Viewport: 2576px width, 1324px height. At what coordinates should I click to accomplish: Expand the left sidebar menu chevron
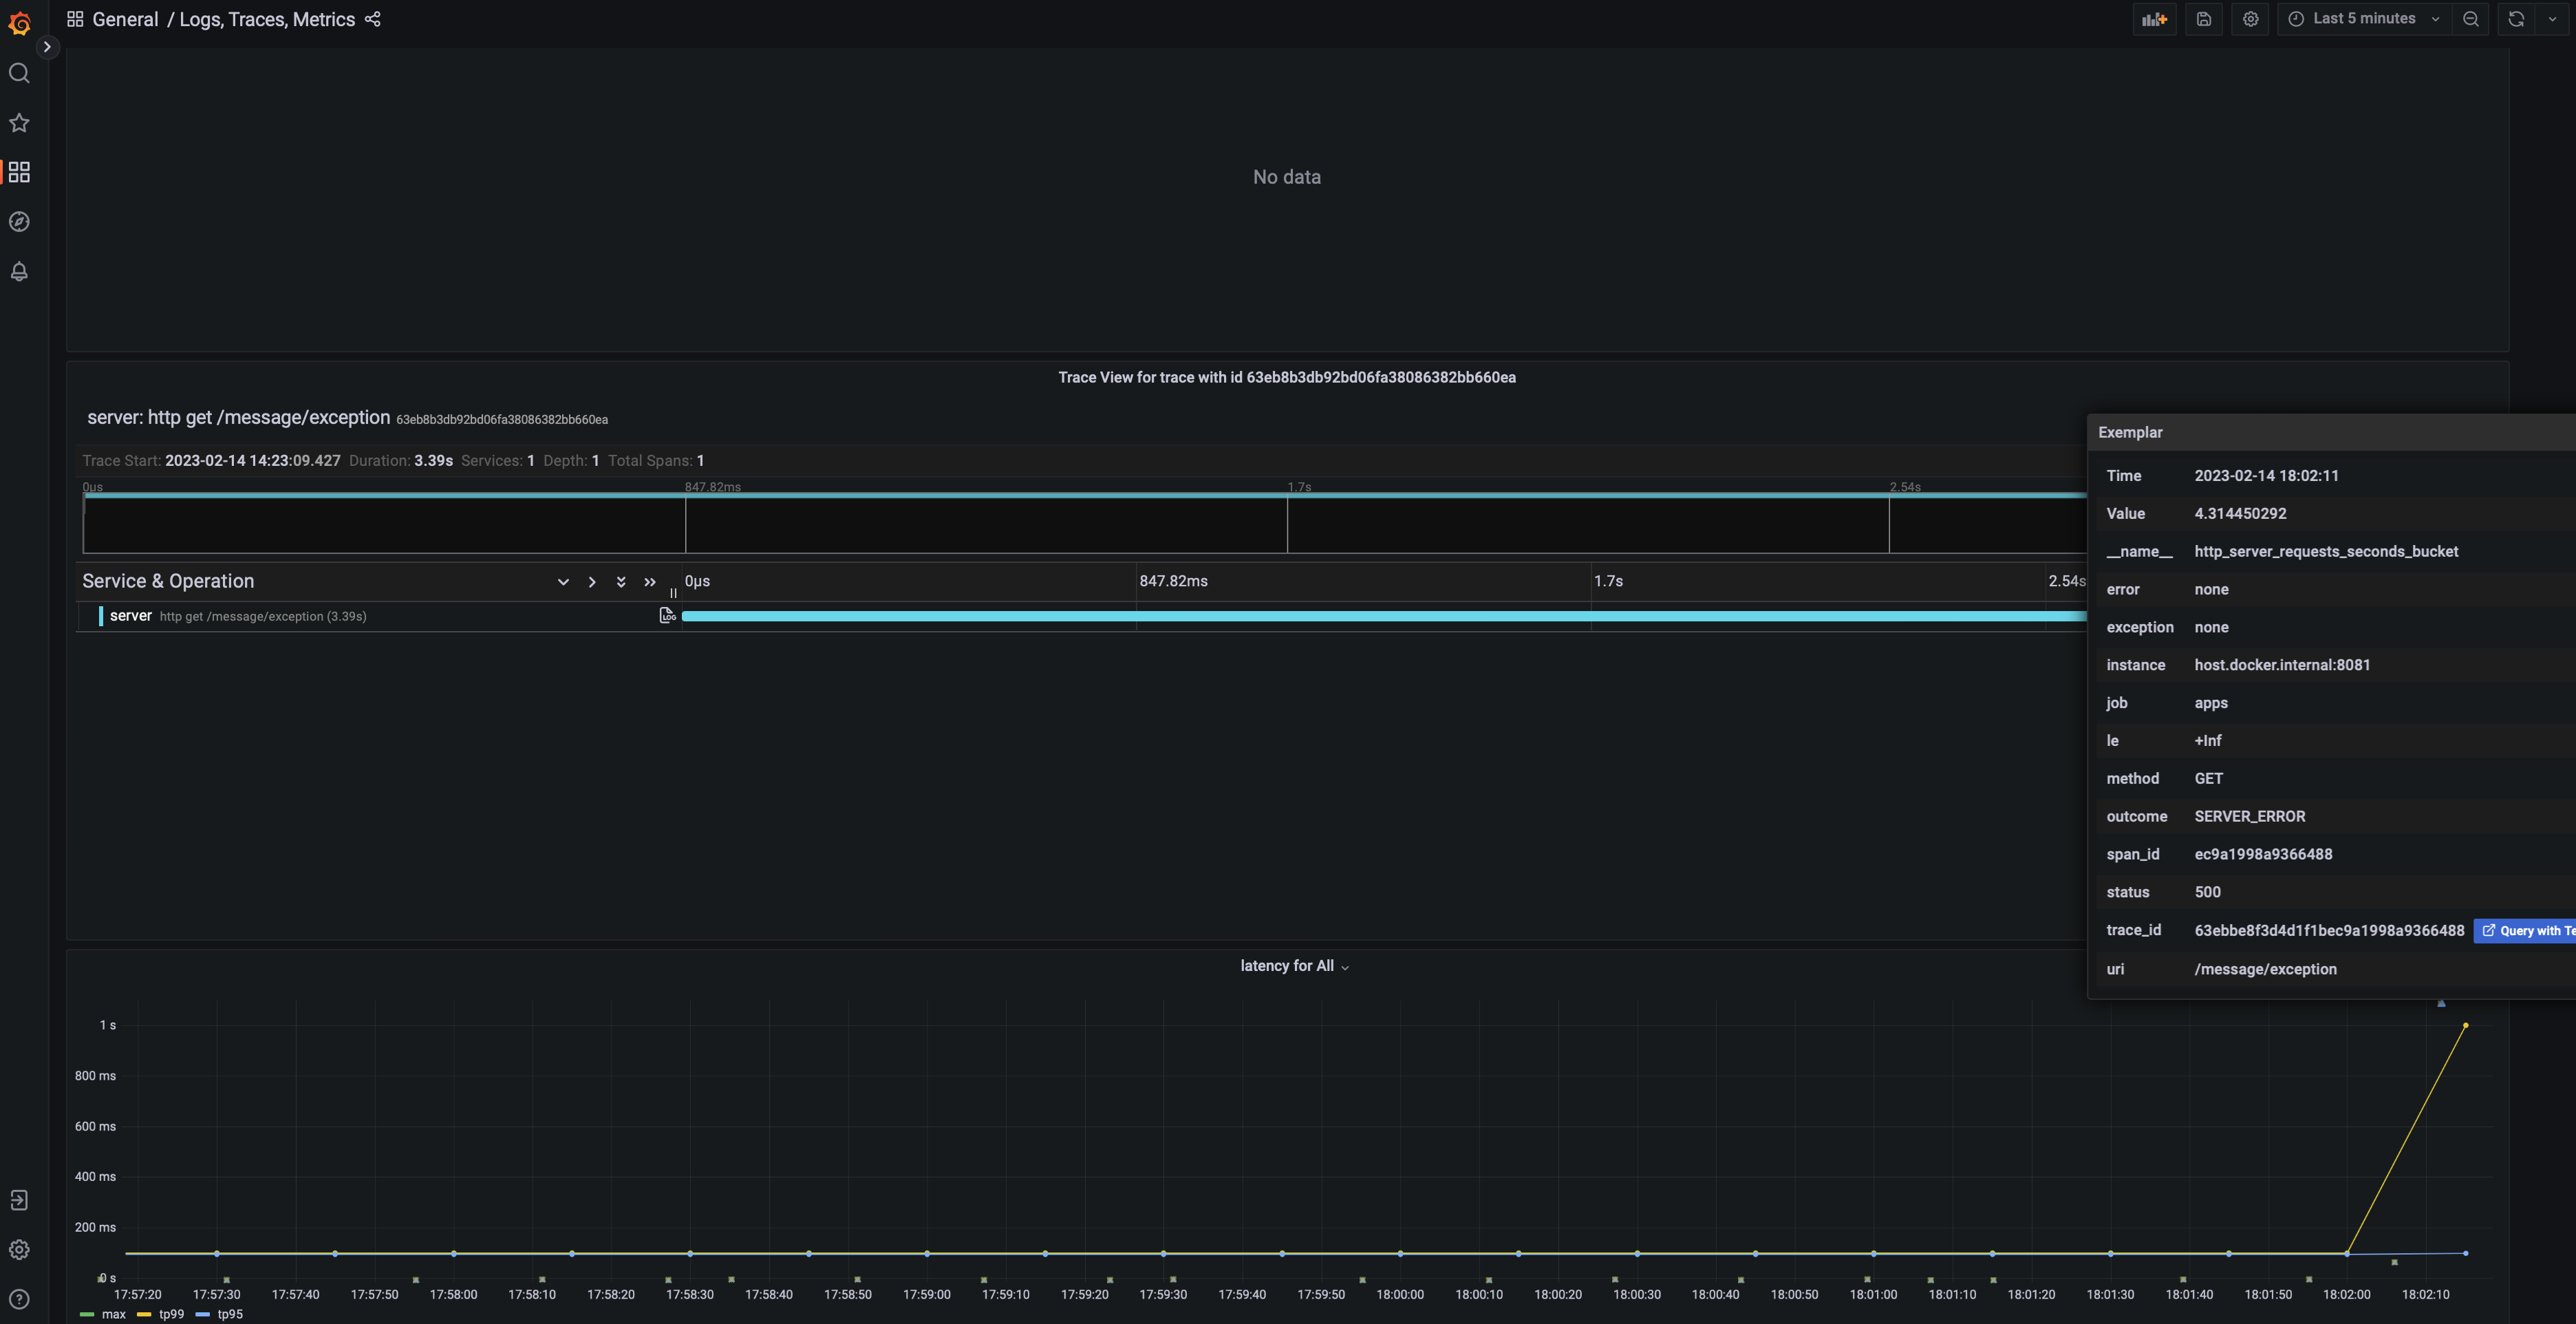[46, 47]
